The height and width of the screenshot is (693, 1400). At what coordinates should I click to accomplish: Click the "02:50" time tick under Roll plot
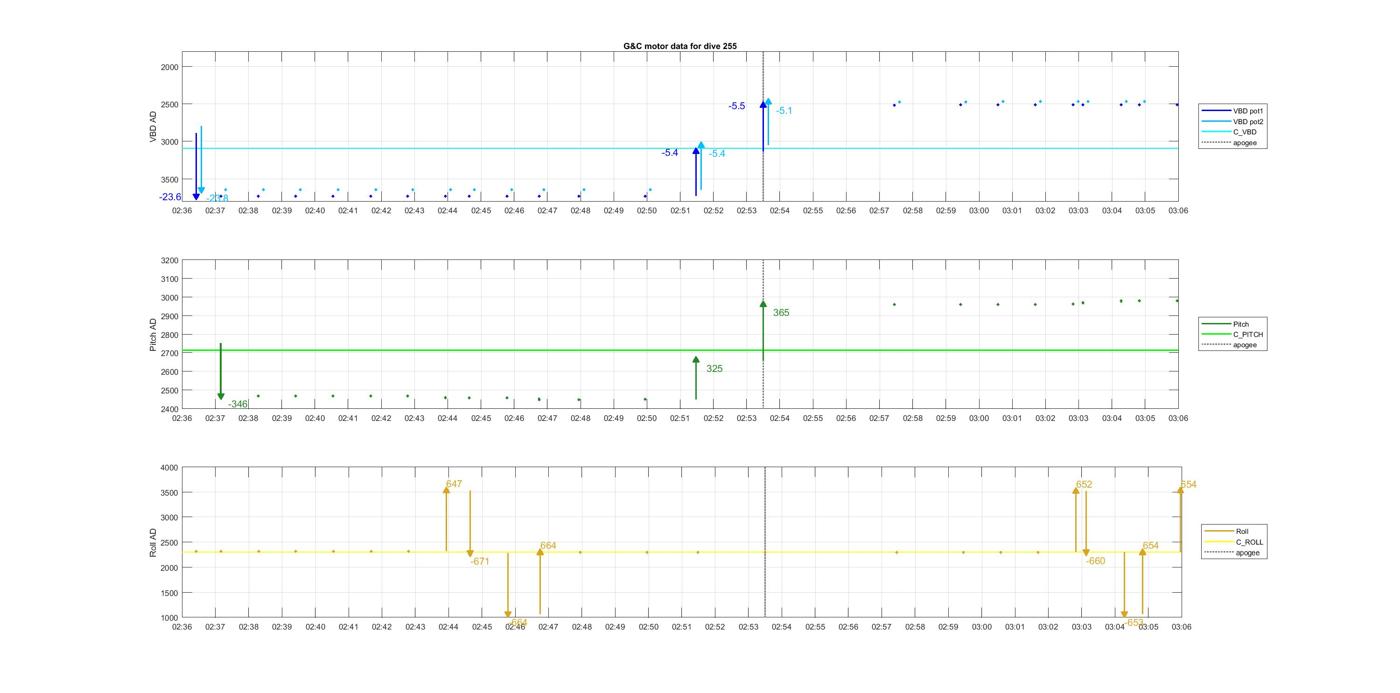tap(649, 627)
